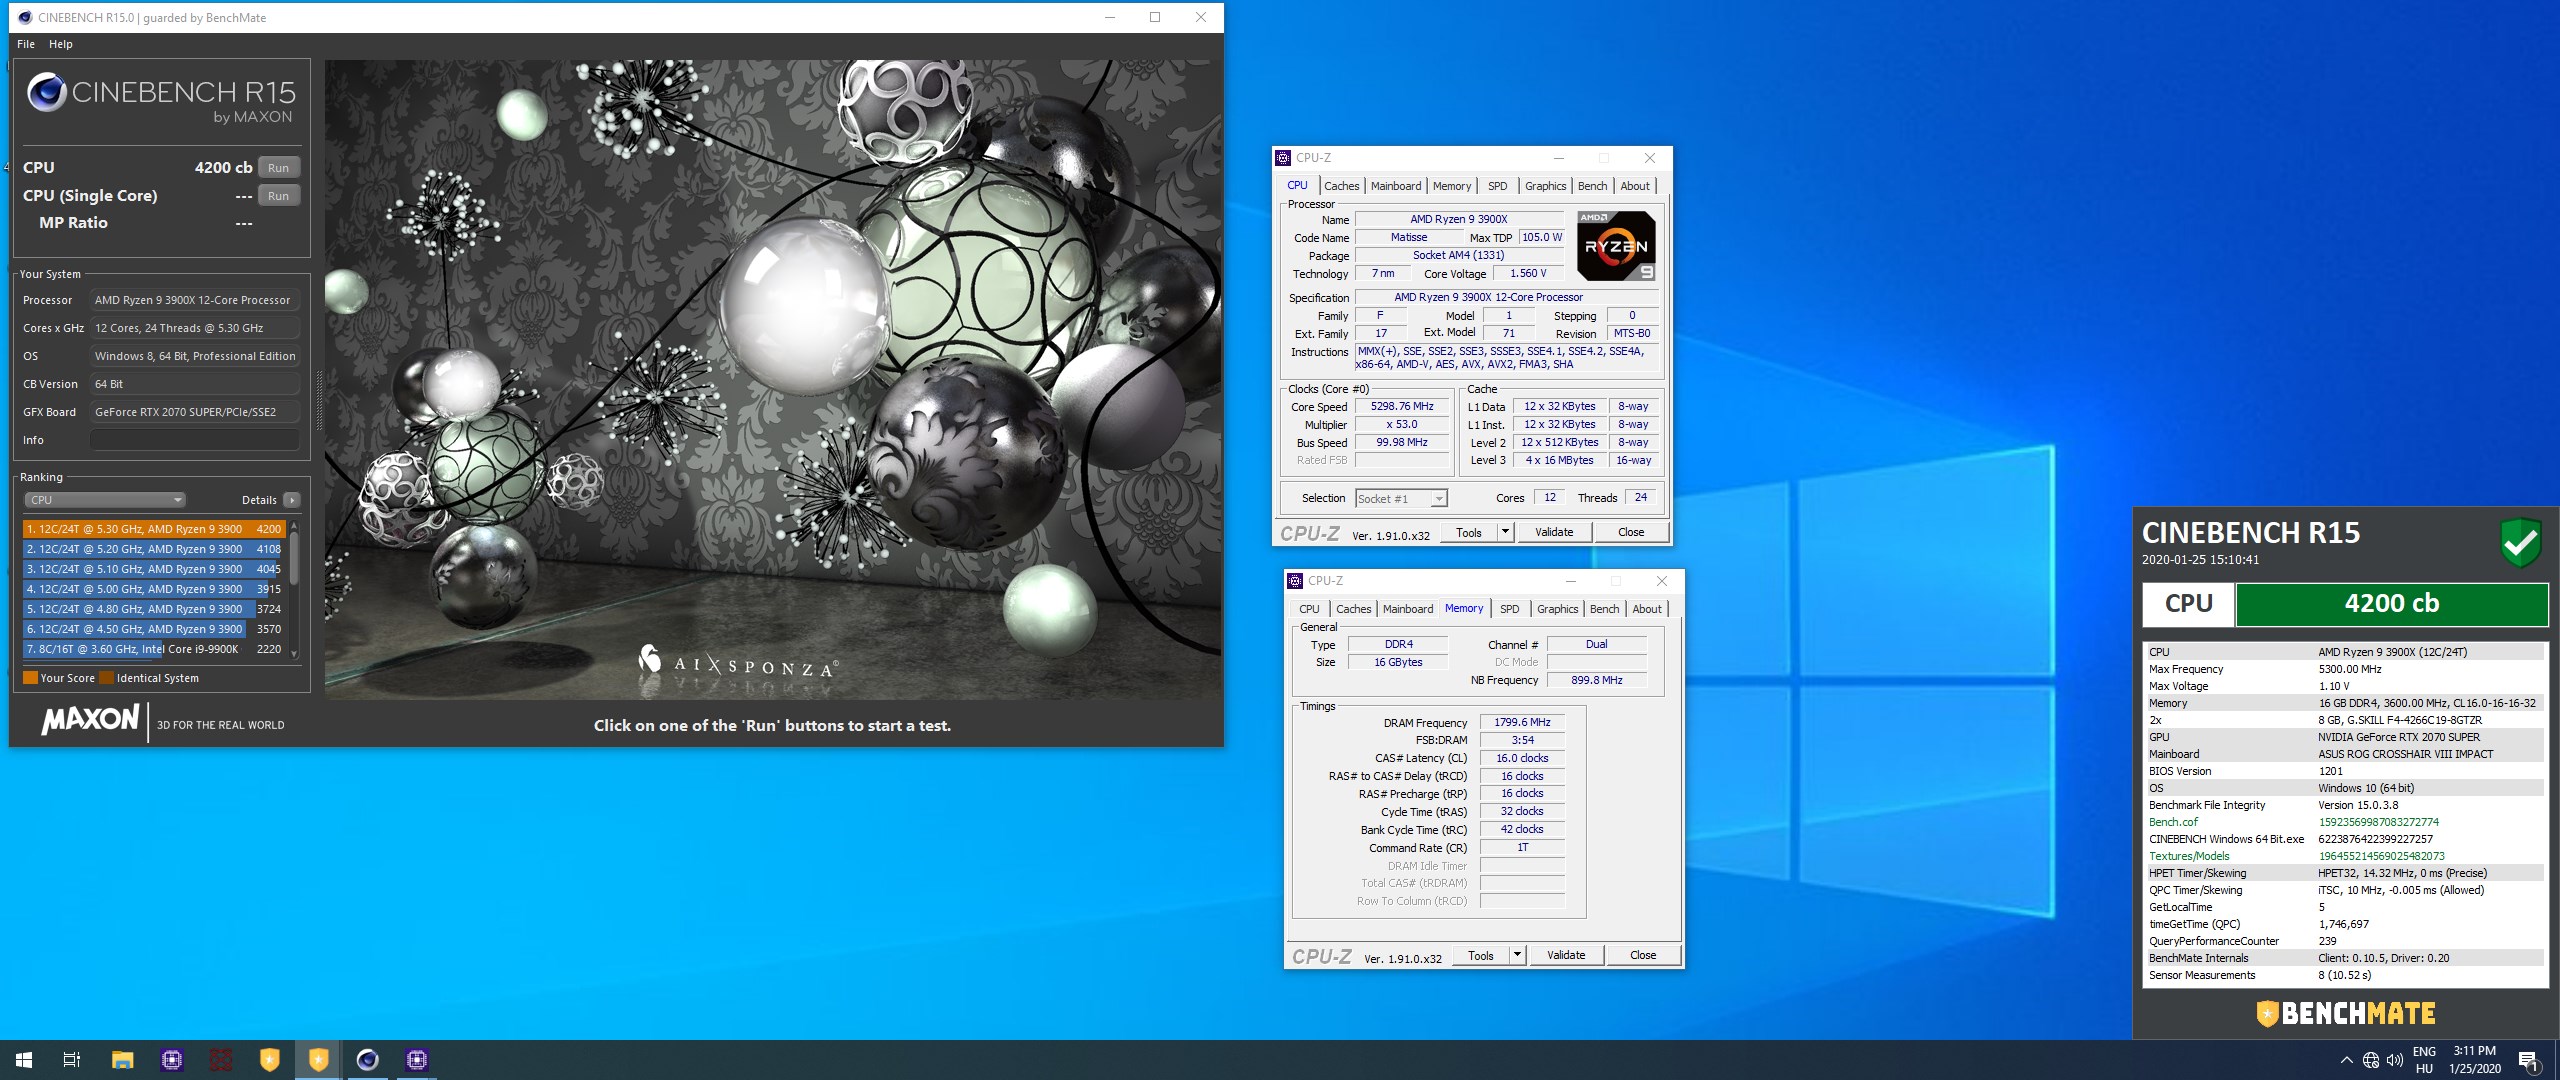Run the CPU Single Core benchmark

click(x=279, y=196)
